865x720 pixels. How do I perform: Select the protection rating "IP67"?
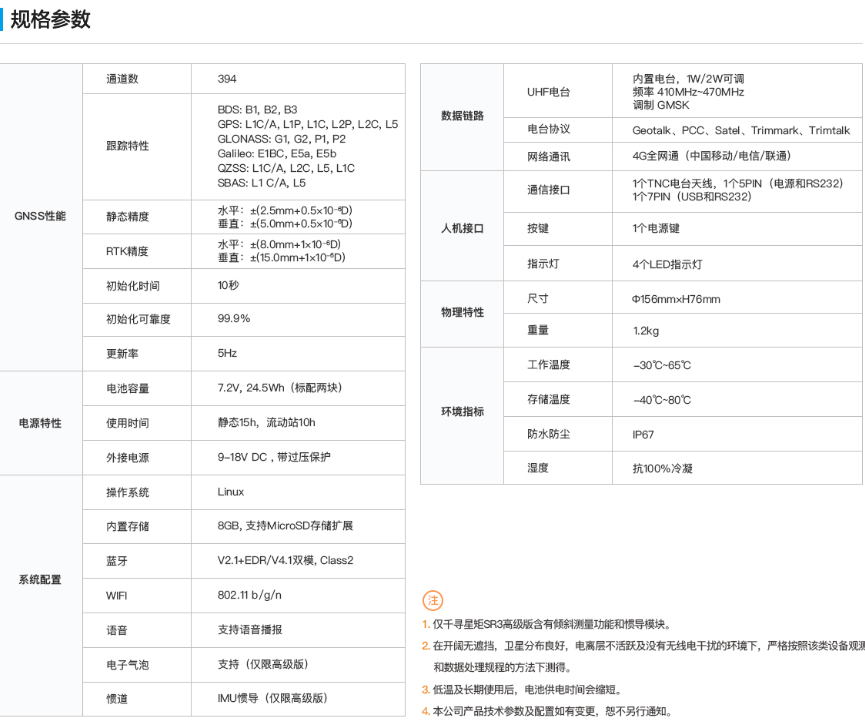[x=643, y=435]
